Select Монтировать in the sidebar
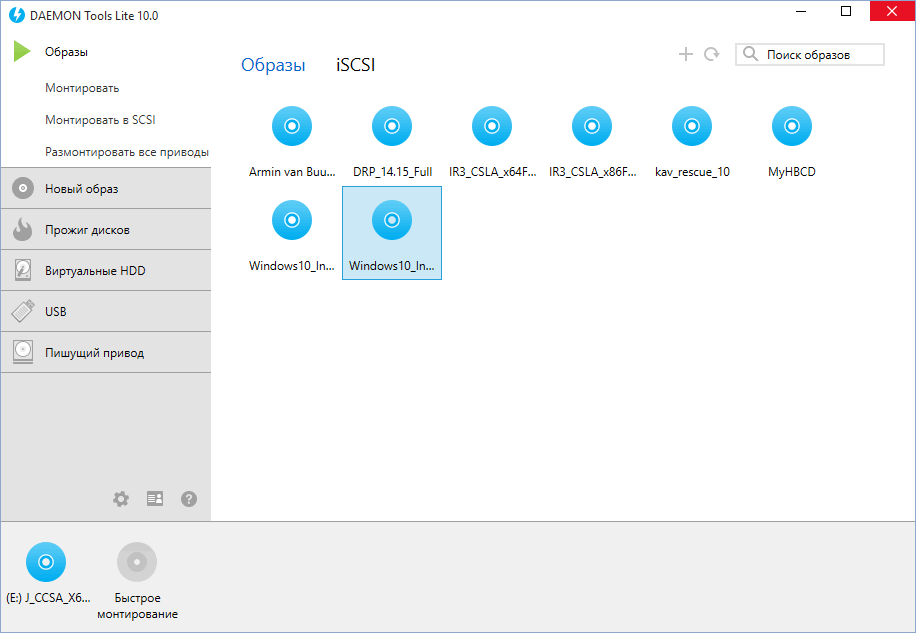Screen dimensions: 916x633 pos(82,88)
